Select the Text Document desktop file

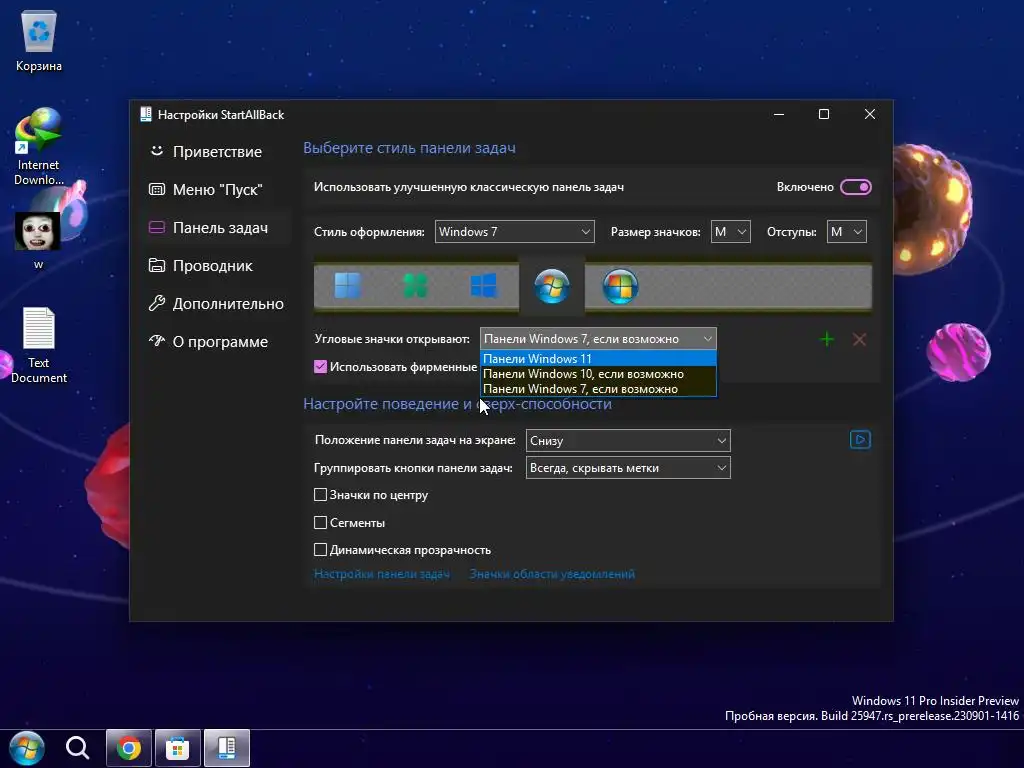tap(39, 345)
